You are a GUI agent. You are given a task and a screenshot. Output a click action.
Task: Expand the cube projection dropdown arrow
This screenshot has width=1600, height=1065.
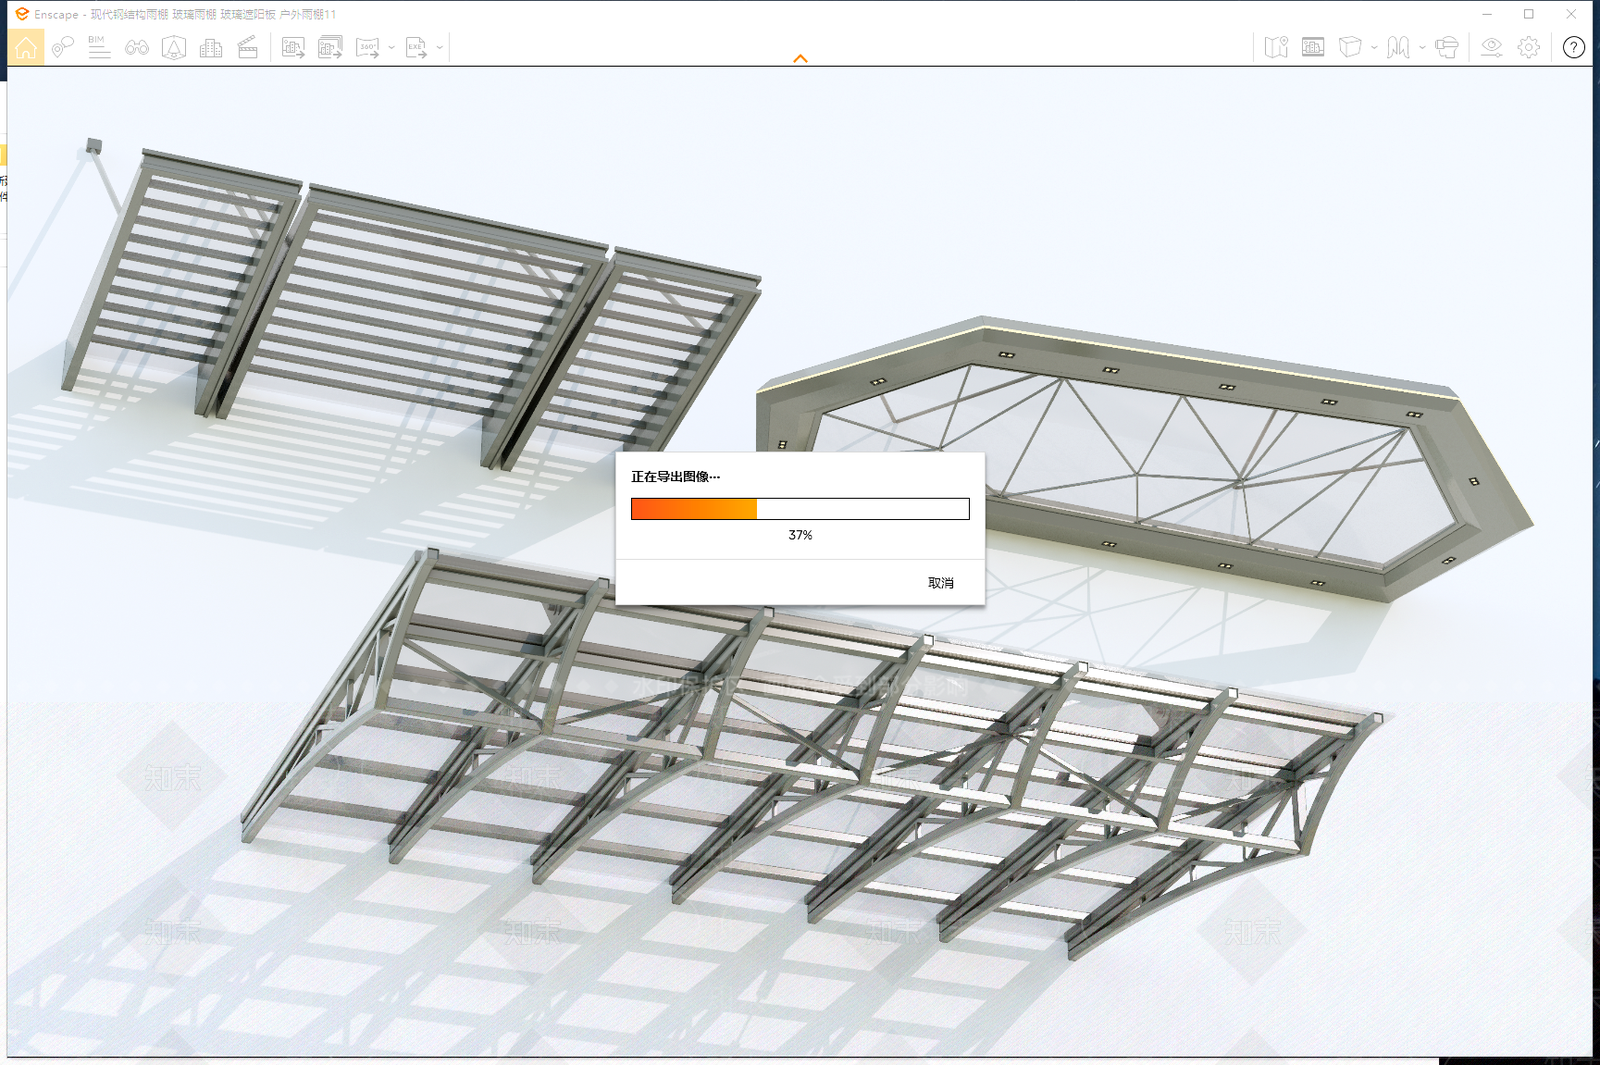pos(1374,47)
